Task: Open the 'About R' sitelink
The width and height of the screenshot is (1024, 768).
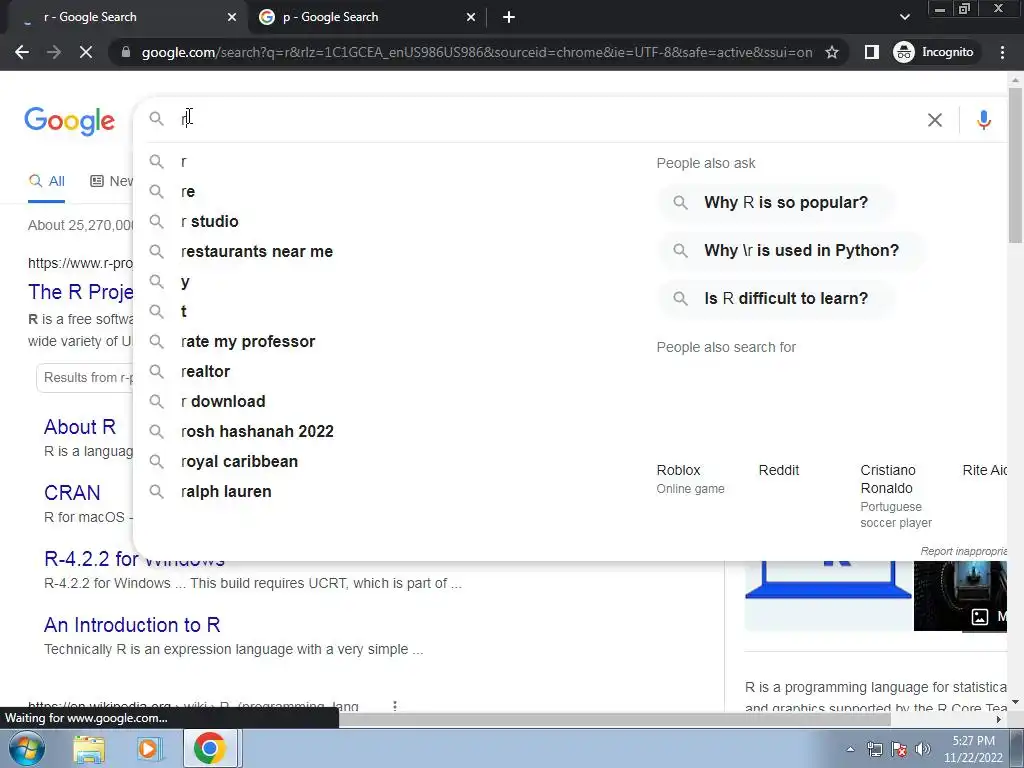Action: click(x=80, y=427)
